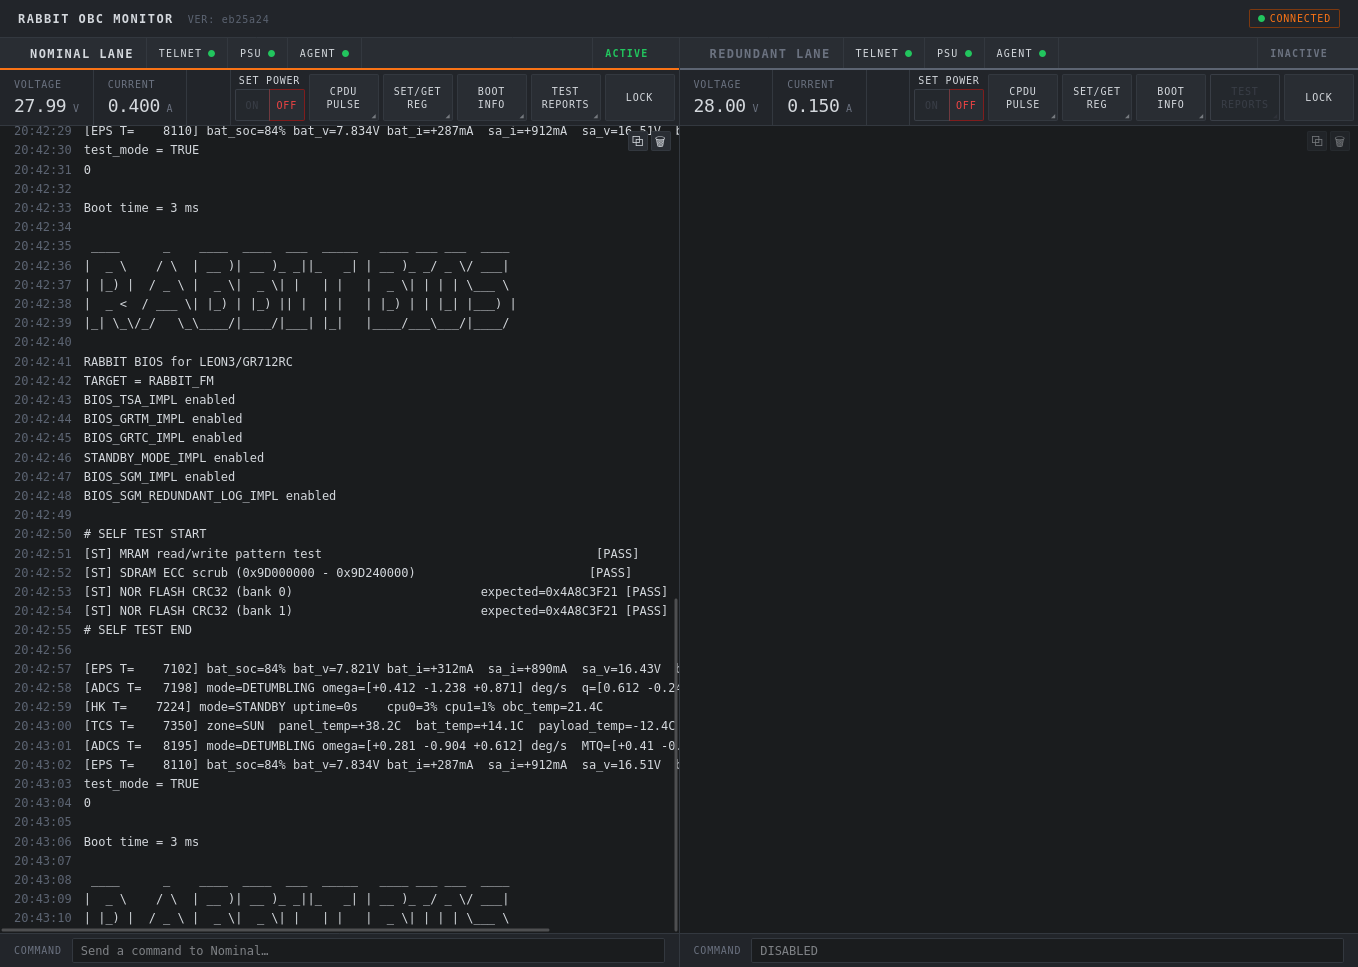The image size is (1358, 967).
Task: Click the Redundant lane INACTIVE status label
Action: 1299,54
